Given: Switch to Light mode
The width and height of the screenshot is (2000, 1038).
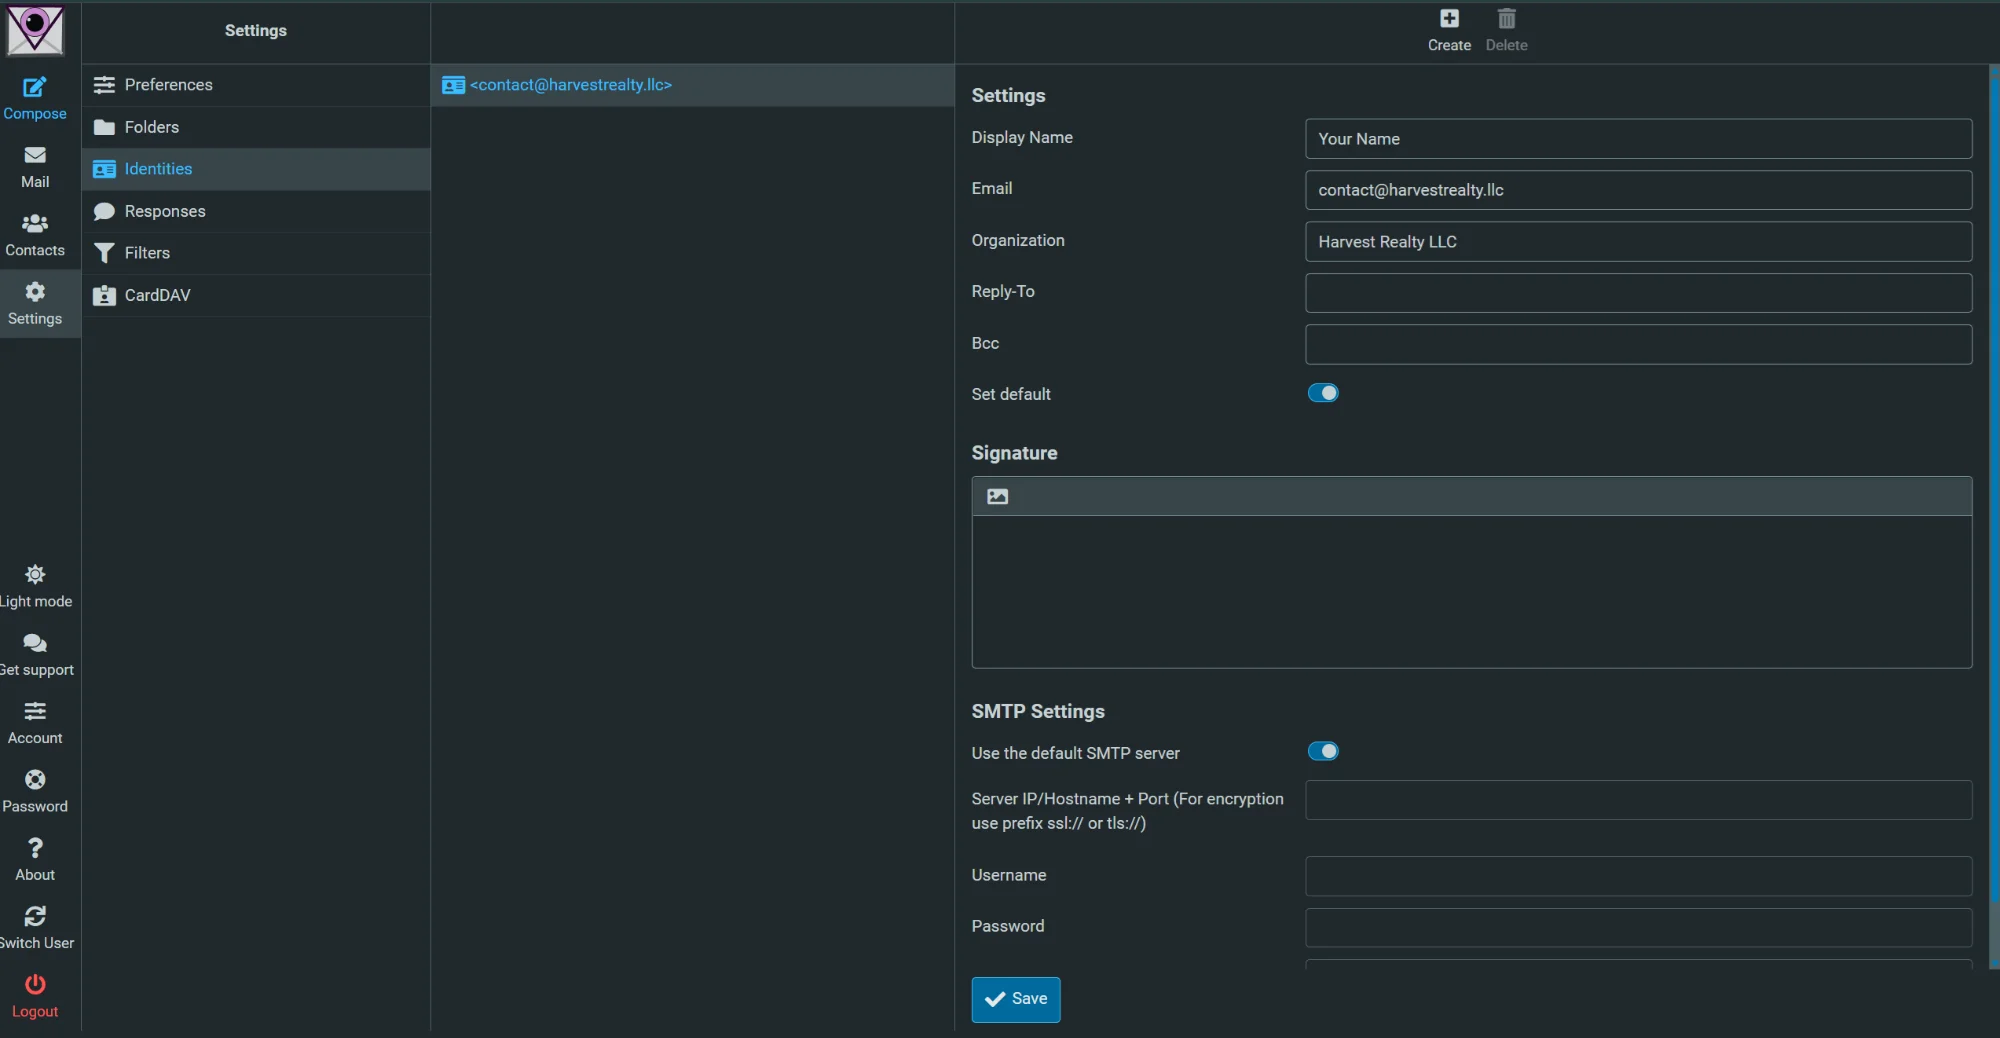Looking at the screenshot, I should point(35,575).
